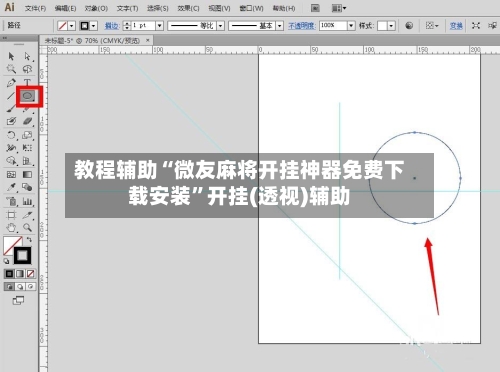500x372 pixels.
Task: Select the Lasso tool
Action: pyautogui.click(x=27, y=69)
